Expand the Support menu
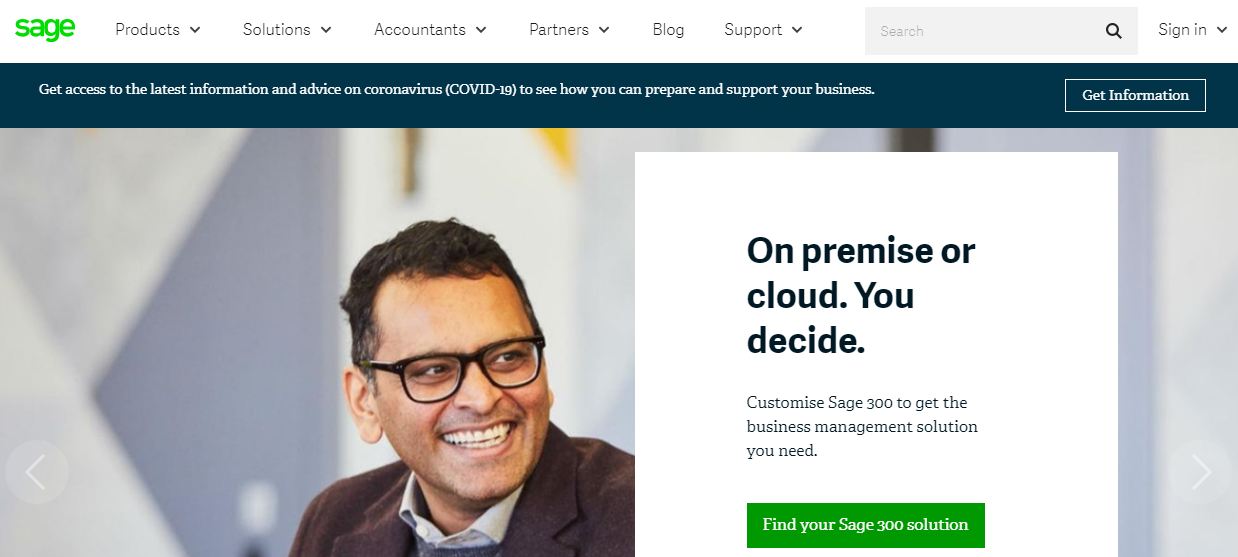The image size is (1238, 557). [x=763, y=30]
